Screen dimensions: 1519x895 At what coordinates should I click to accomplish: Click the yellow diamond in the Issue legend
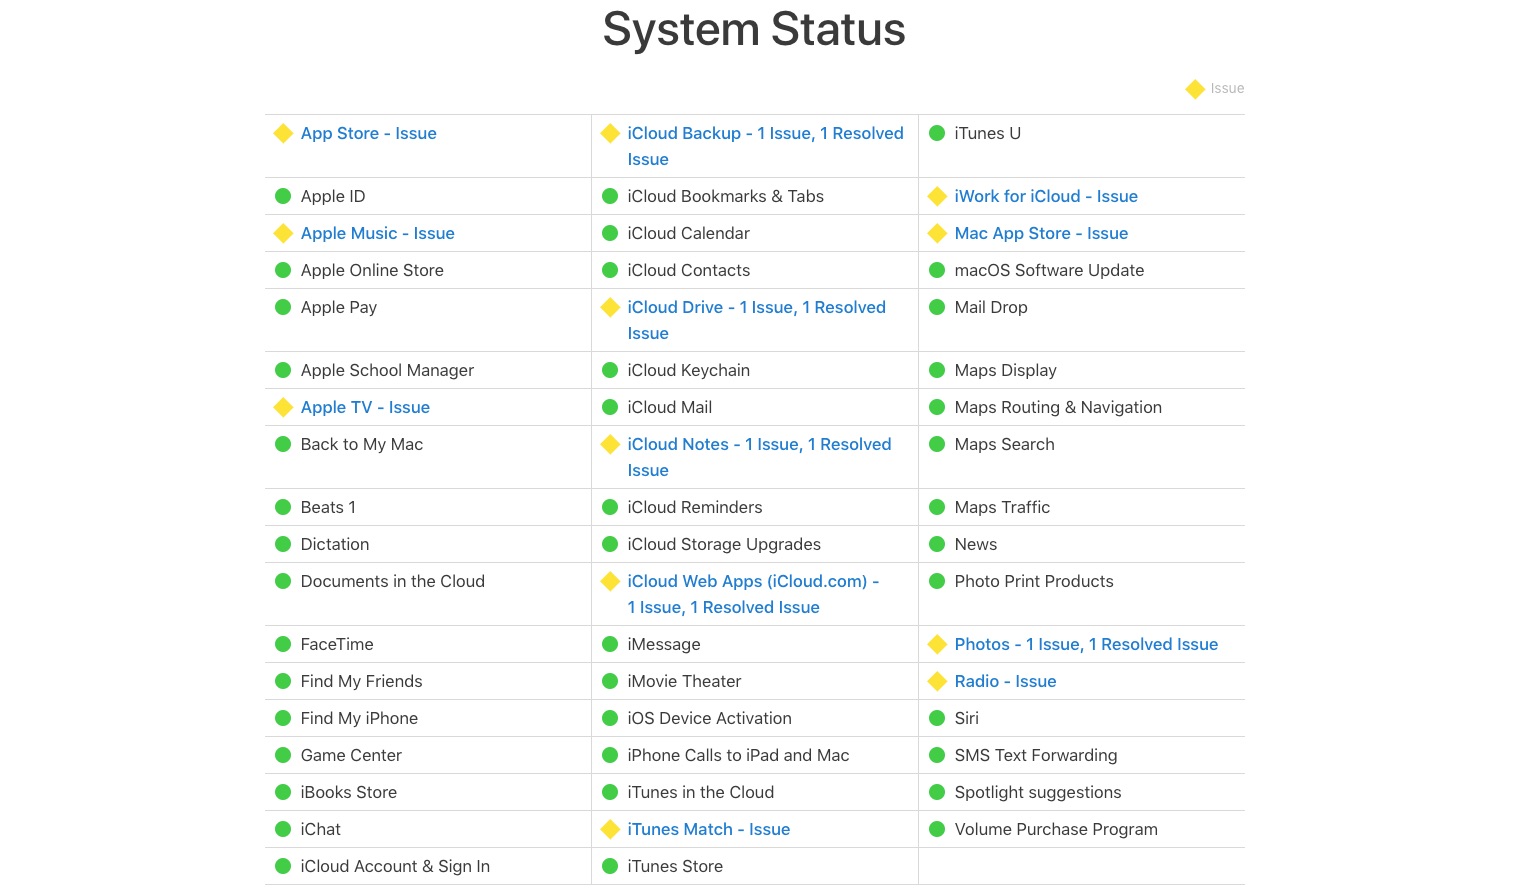point(1195,89)
